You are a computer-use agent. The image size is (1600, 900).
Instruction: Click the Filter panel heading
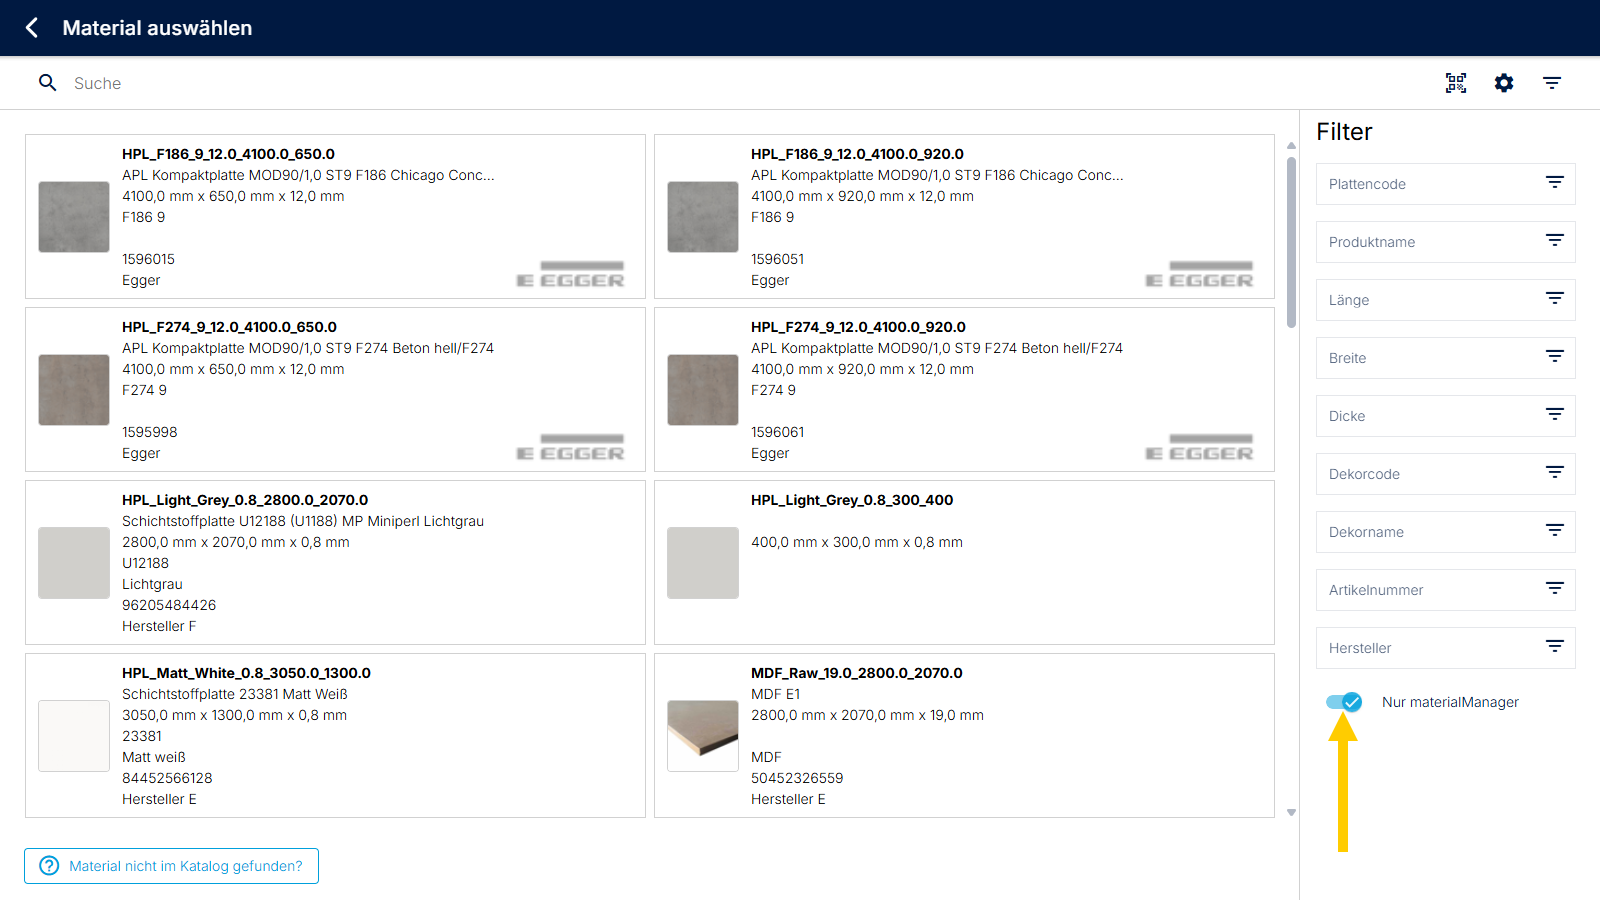[x=1344, y=132]
